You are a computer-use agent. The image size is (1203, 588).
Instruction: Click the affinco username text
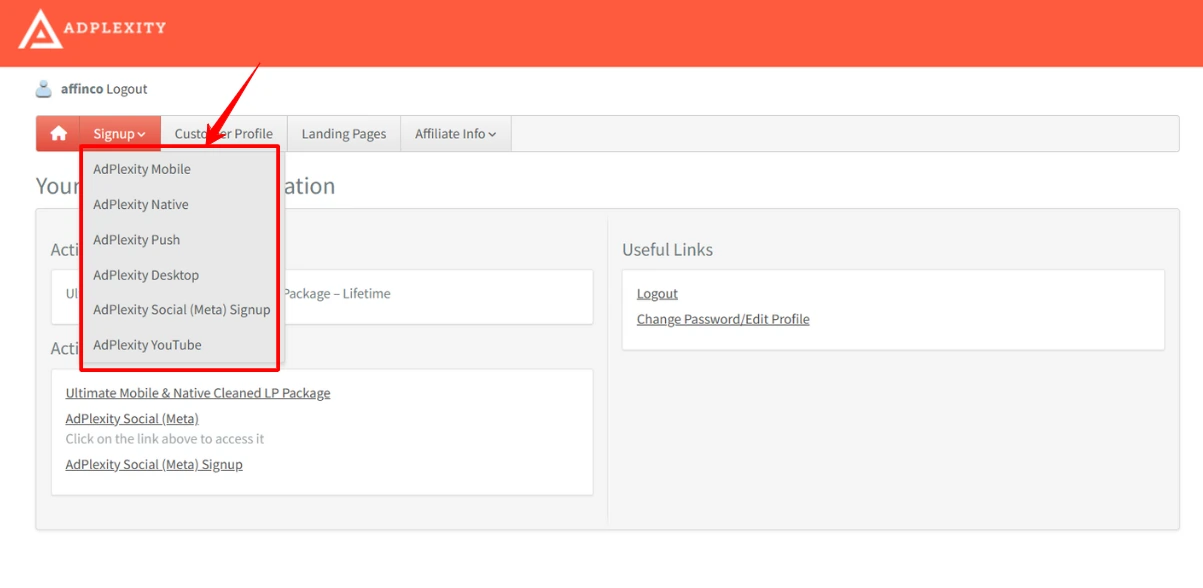[82, 89]
